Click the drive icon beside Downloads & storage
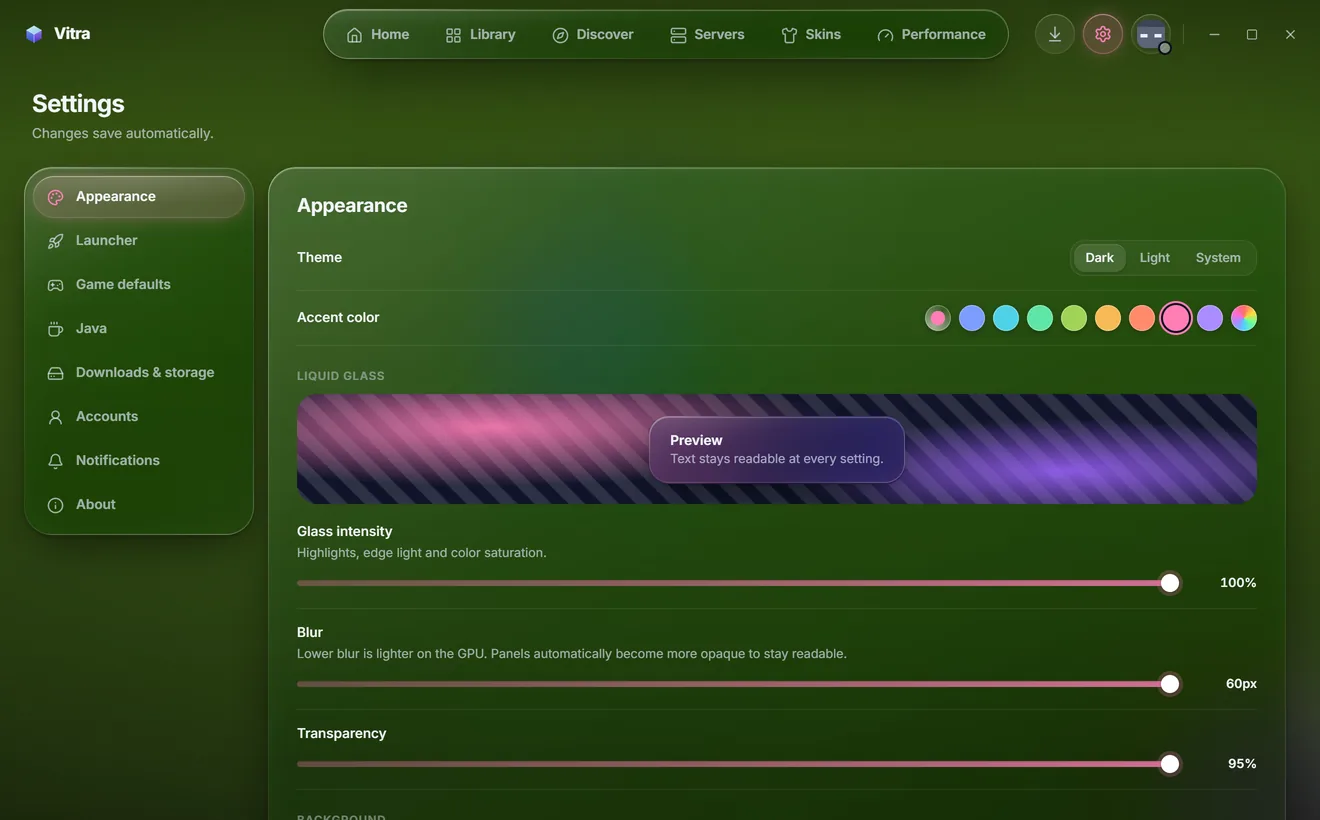 tap(55, 373)
